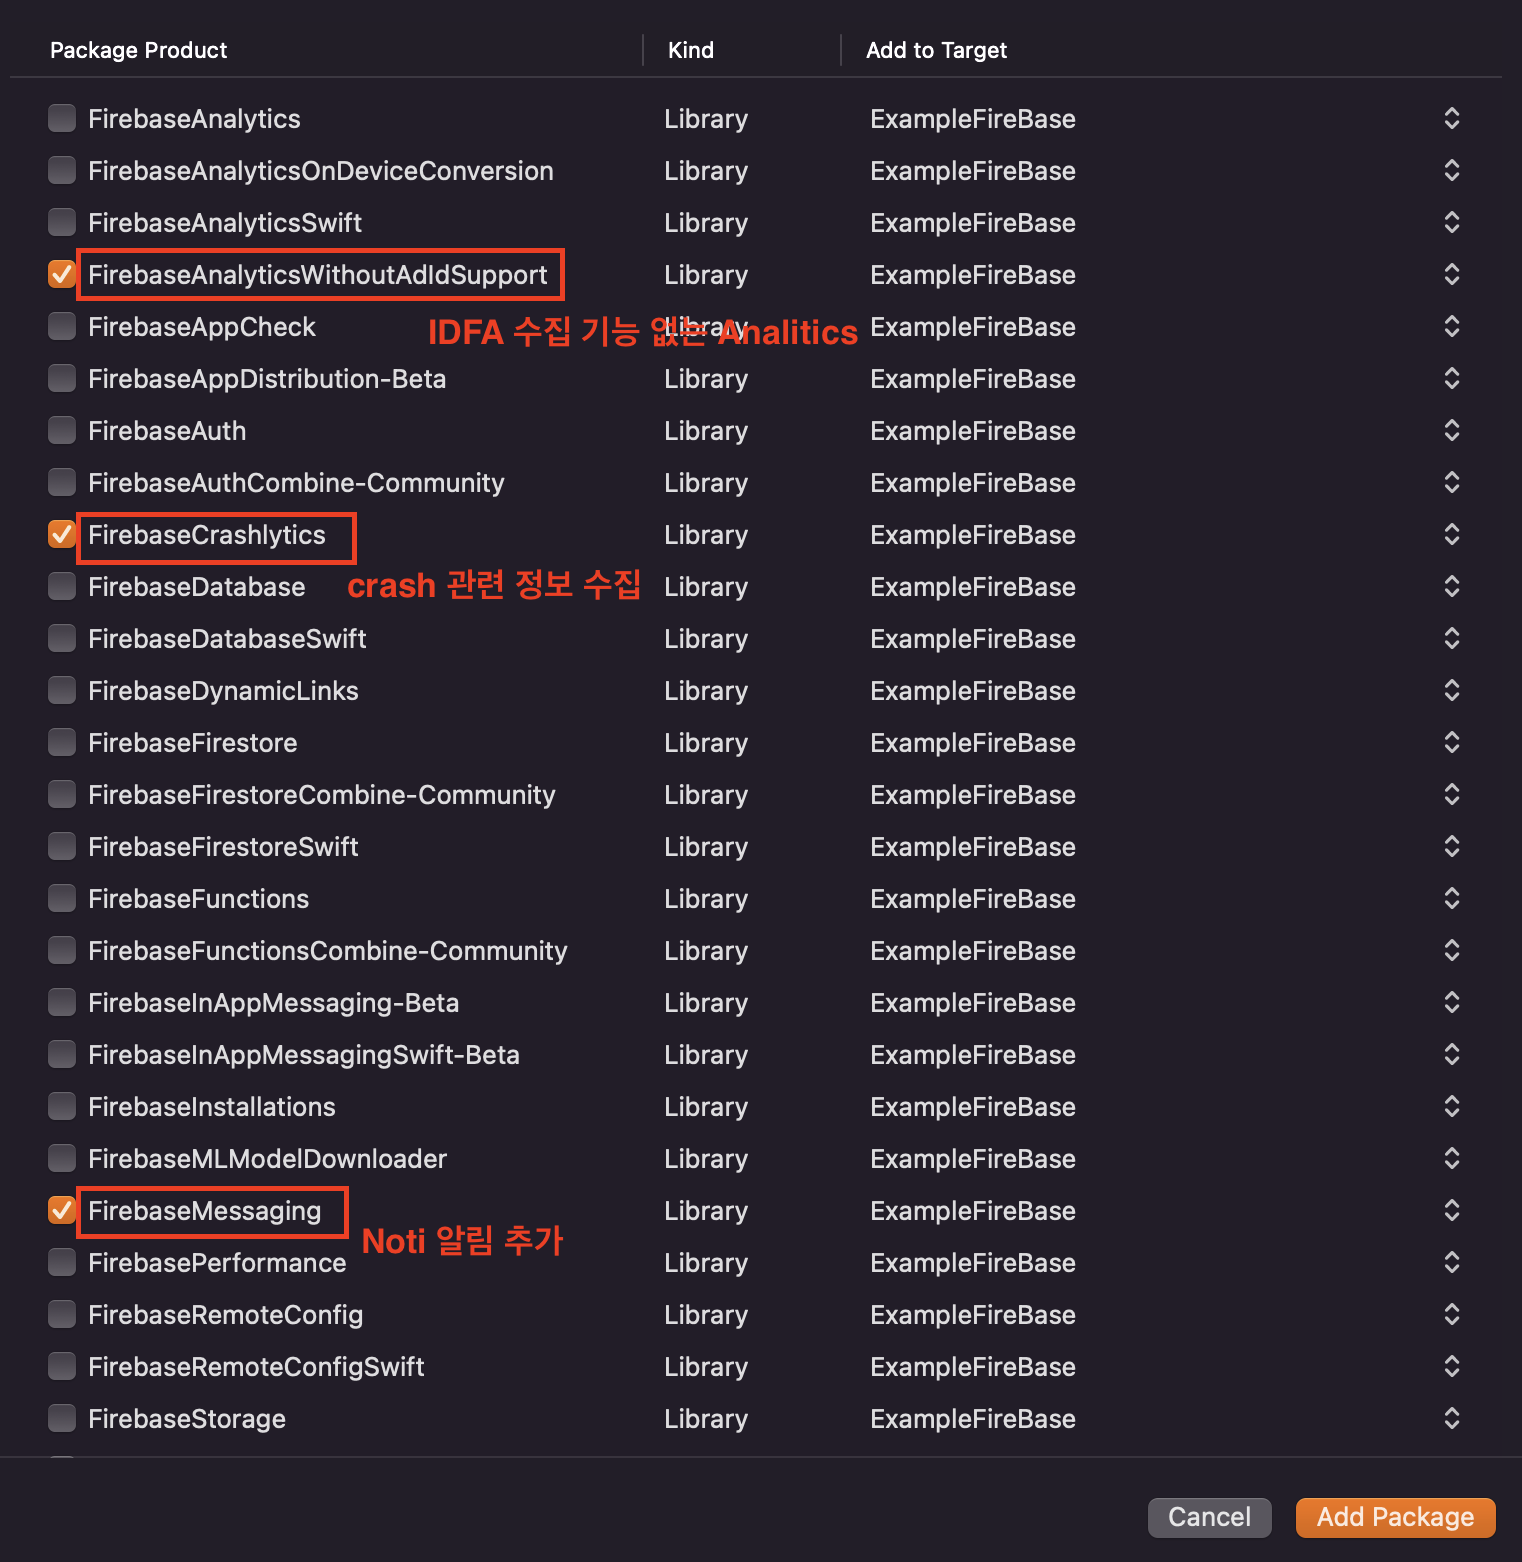Open target dropdown for FirebaseDynamicLinks row
The width and height of the screenshot is (1522, 1562).
pos(1452,690)
